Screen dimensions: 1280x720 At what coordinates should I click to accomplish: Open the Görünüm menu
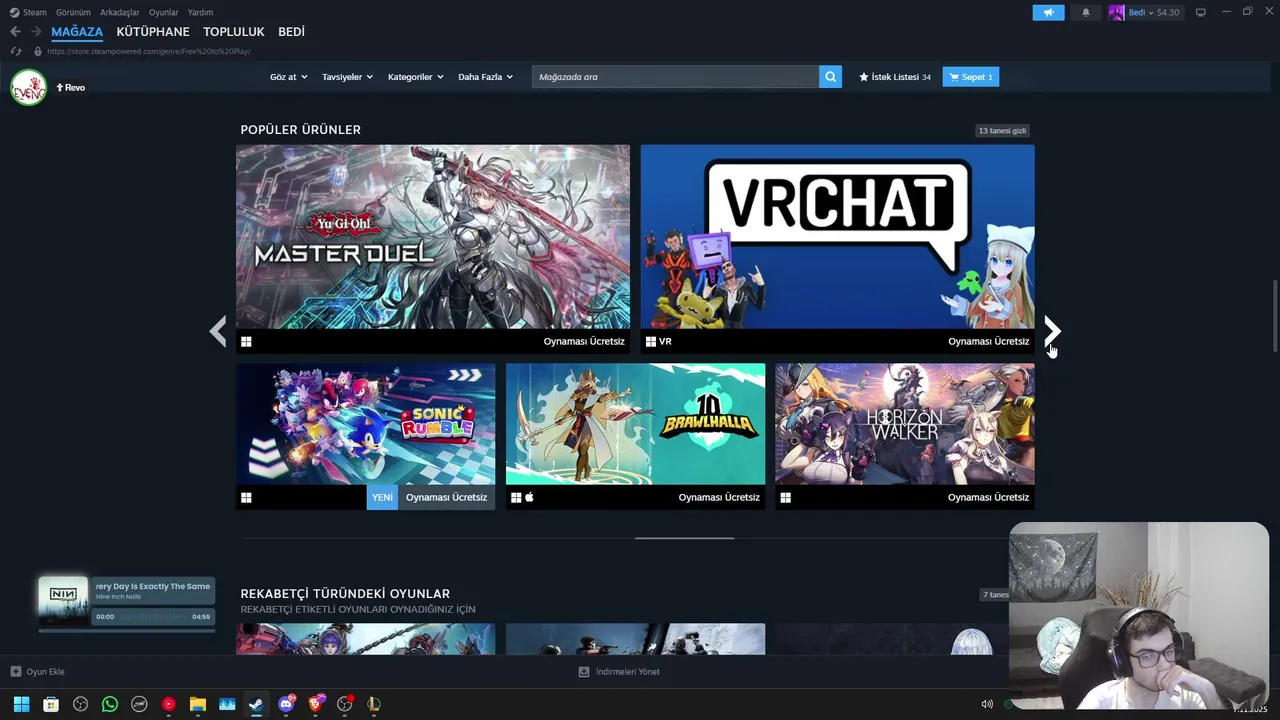[x=73, y=12]
